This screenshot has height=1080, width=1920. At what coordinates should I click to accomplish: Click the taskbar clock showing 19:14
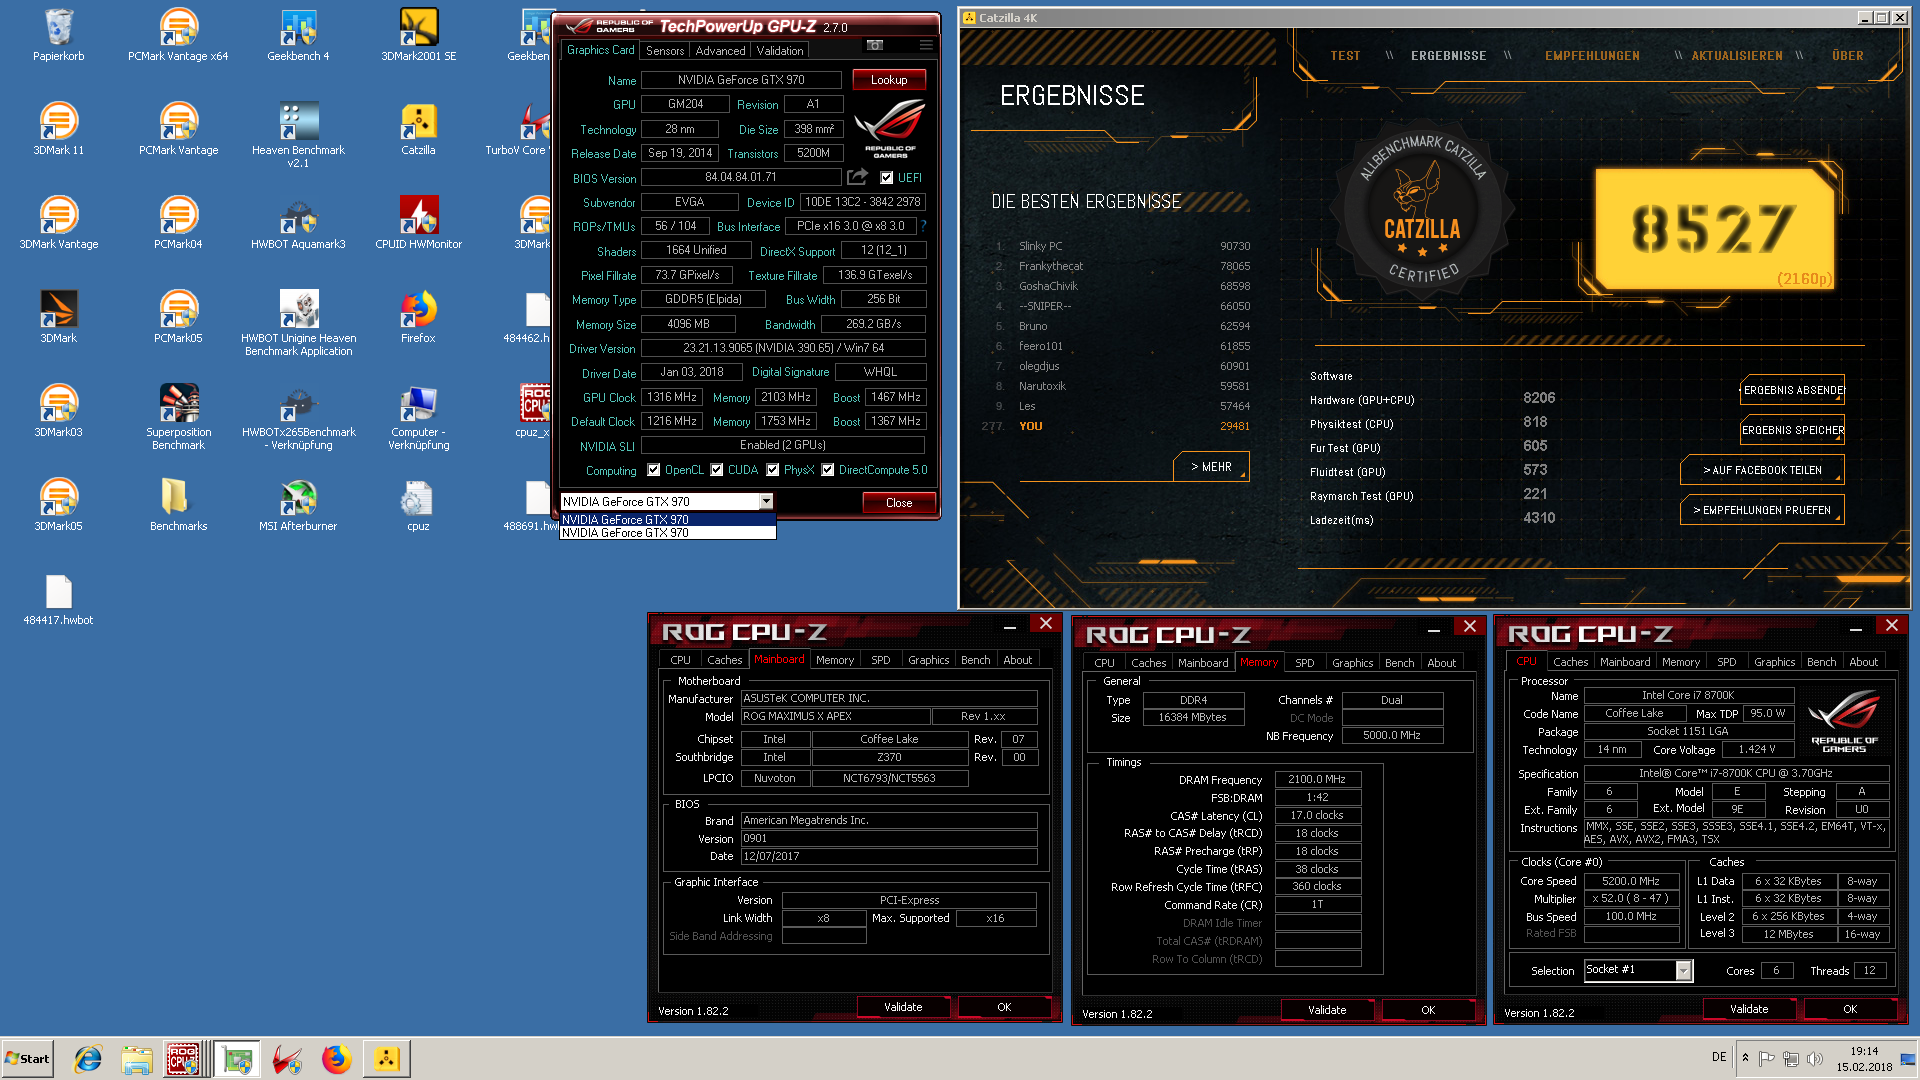point(1864,1059)
